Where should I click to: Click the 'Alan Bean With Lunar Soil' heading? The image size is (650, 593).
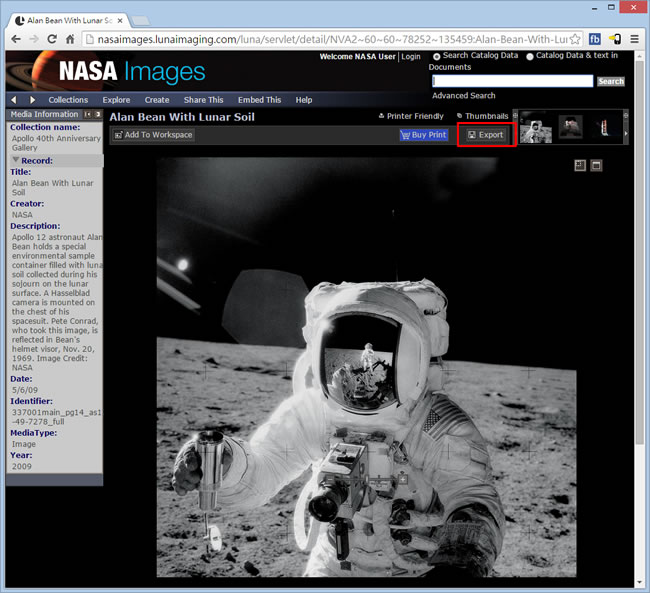click(x=182, y=117)
